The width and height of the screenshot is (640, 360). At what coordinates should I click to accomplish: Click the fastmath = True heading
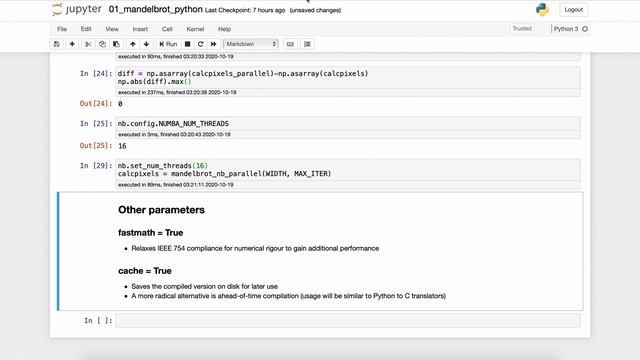click(151, 233)
